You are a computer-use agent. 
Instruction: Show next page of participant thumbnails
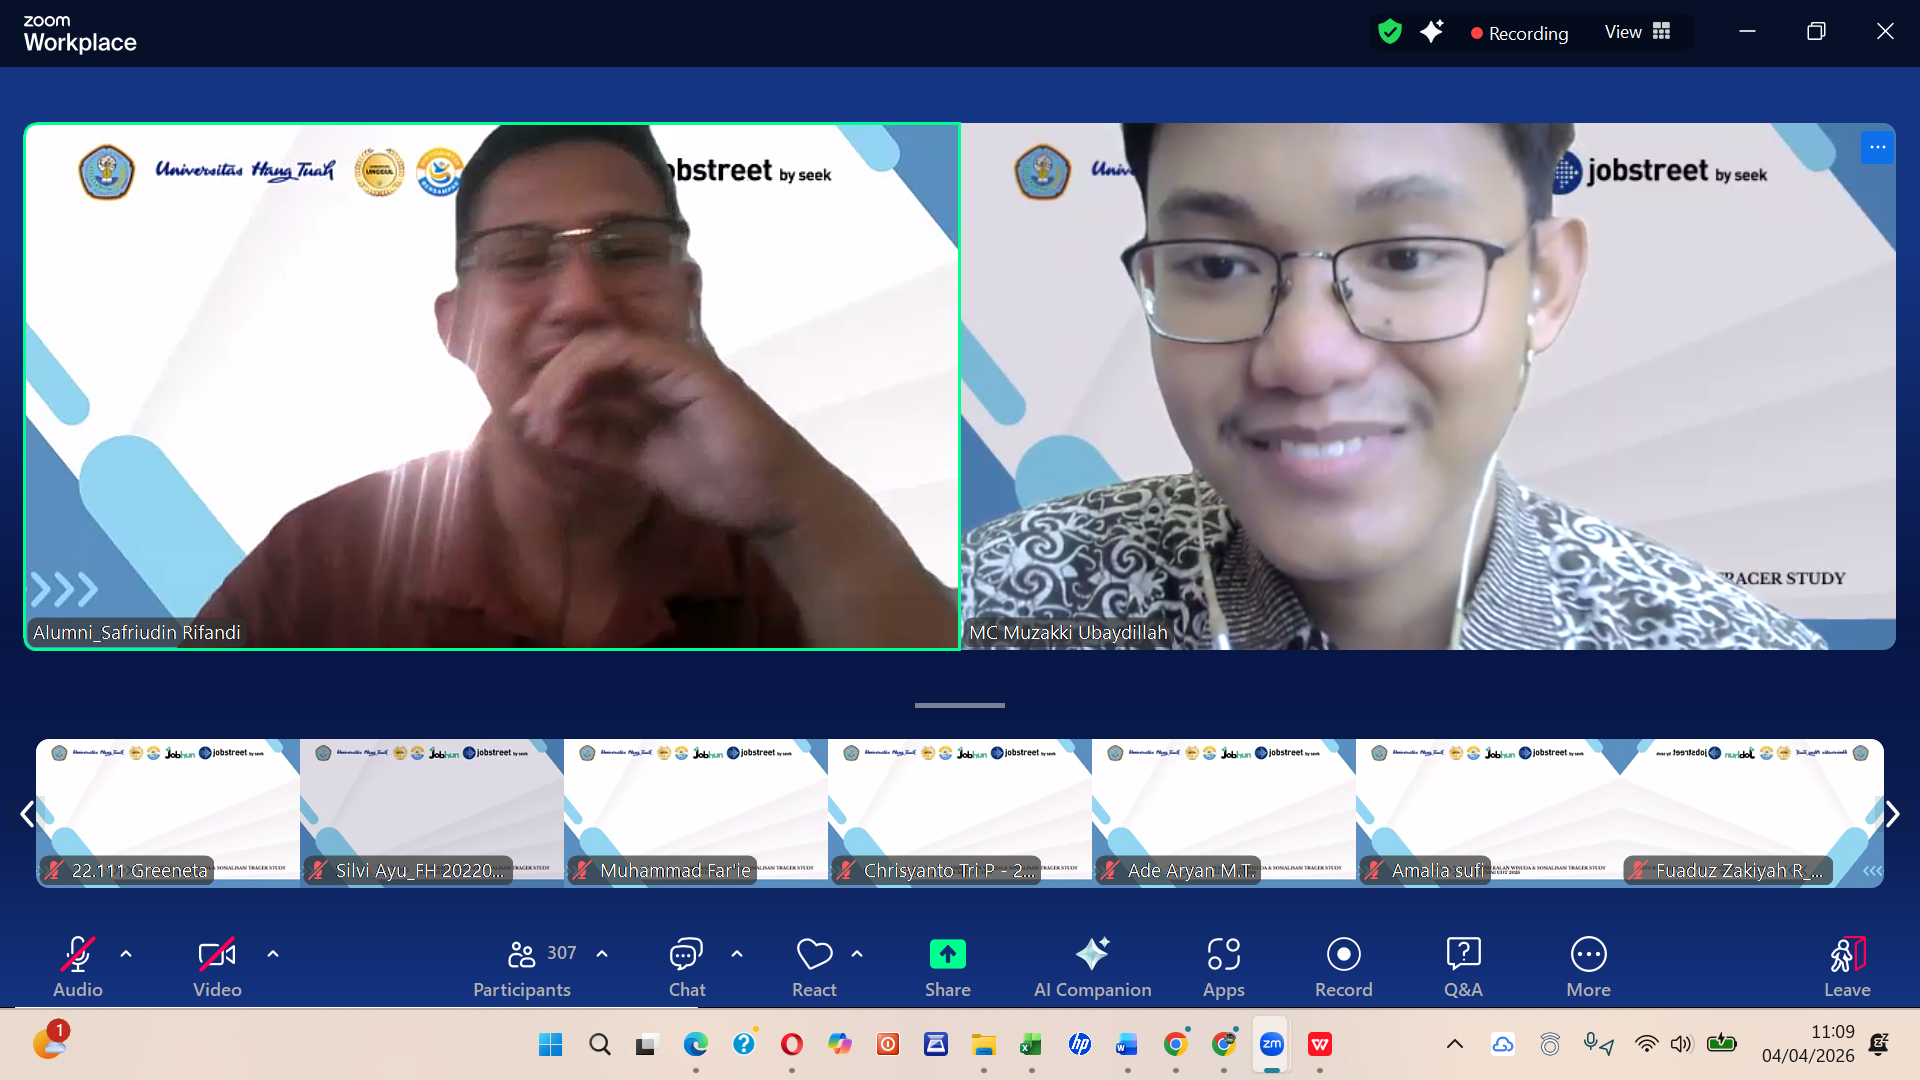point(1892,814)
